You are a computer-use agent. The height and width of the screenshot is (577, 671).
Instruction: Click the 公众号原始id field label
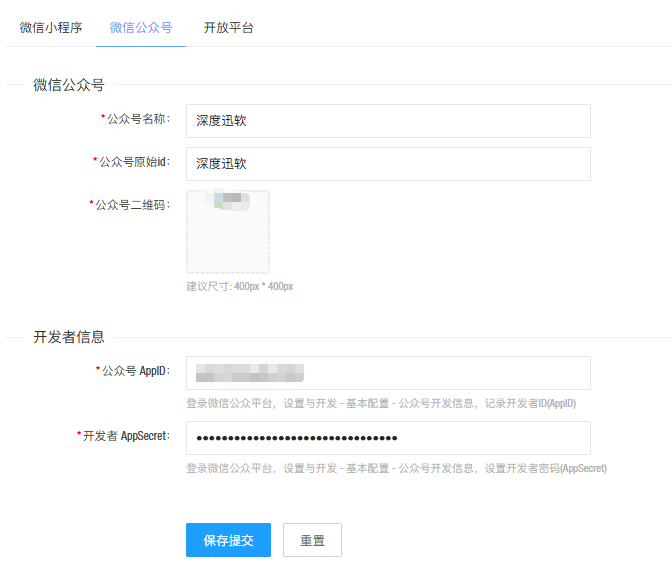pos(132,162)
